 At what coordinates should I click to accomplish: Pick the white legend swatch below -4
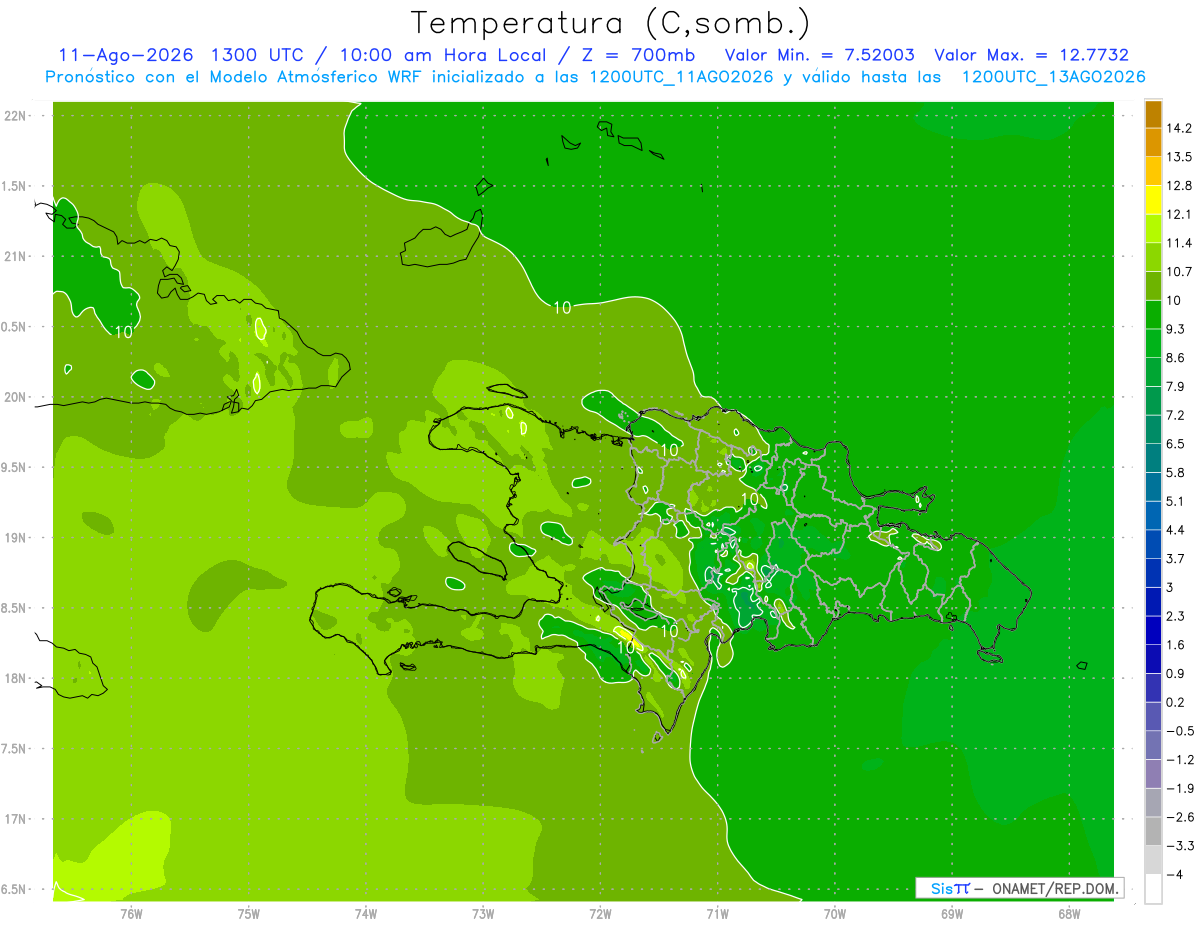click(x=1153, y=888)
